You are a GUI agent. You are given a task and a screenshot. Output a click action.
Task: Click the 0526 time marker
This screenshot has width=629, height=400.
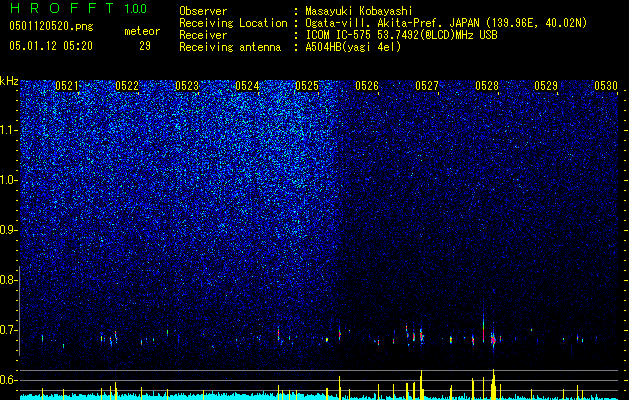coord(367,86)
